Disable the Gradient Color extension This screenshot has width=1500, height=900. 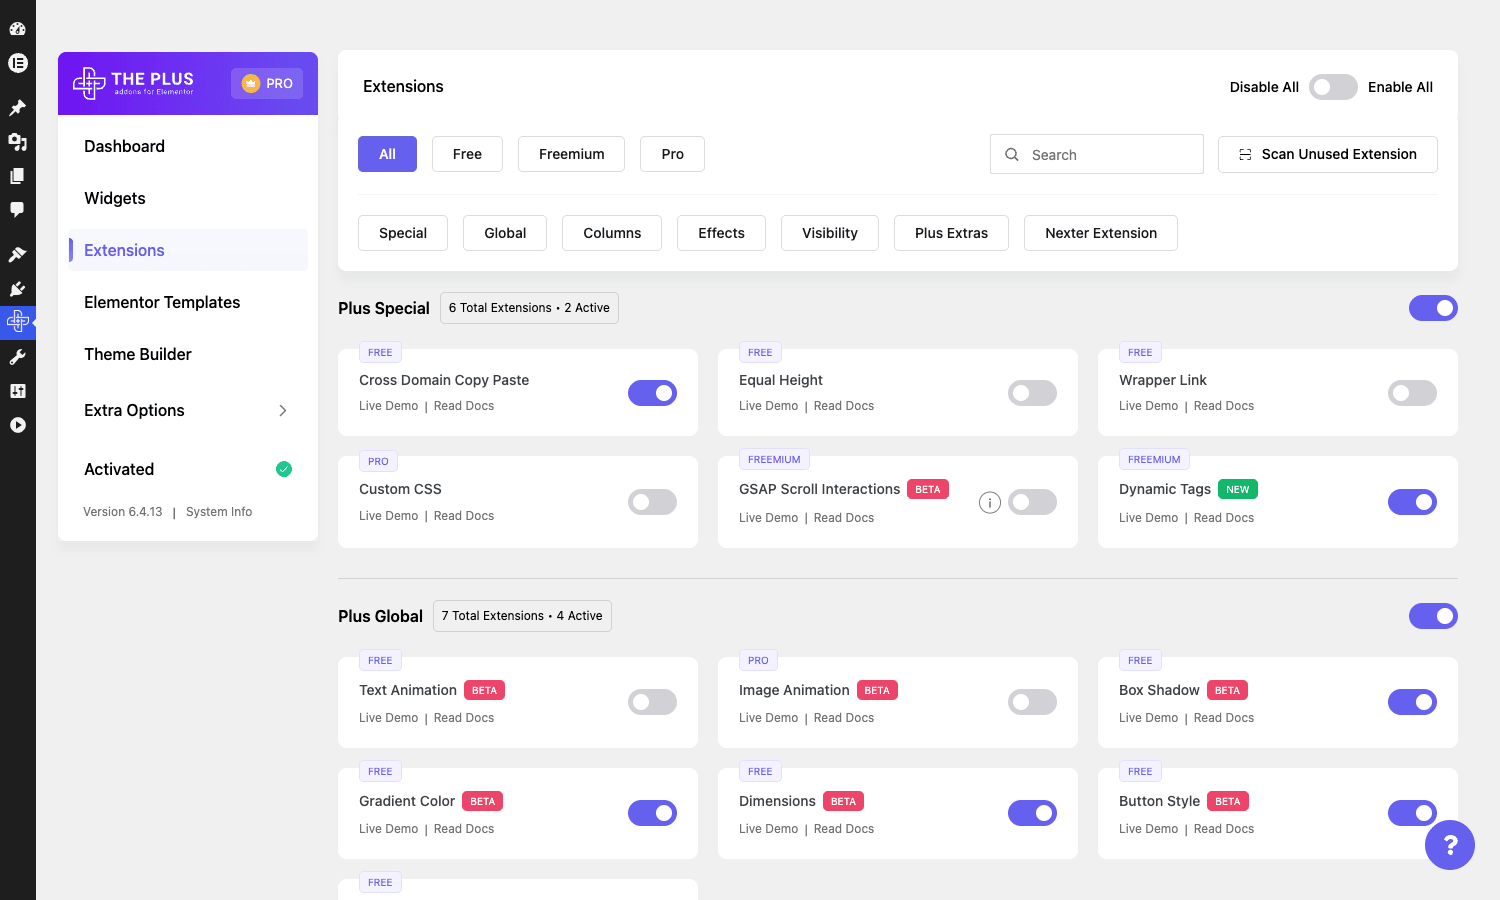[x=652, y=813]
